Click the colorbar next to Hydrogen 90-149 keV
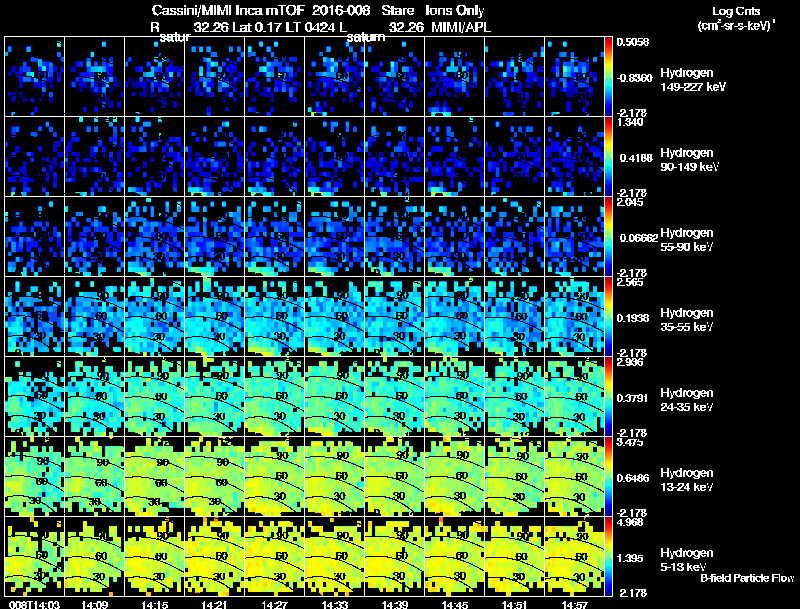The image size is (800, 609). (x=608, y=156)
